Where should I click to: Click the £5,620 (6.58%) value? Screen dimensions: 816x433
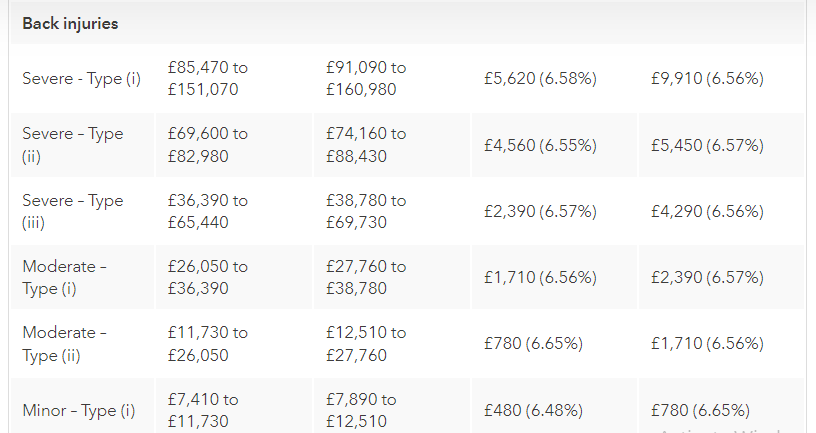pos(540,79)
